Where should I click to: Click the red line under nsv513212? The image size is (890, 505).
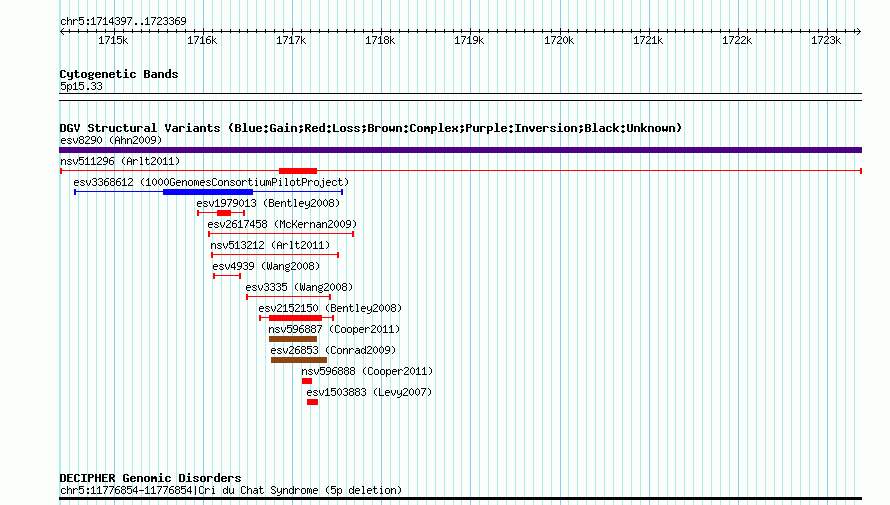point(275,255)
